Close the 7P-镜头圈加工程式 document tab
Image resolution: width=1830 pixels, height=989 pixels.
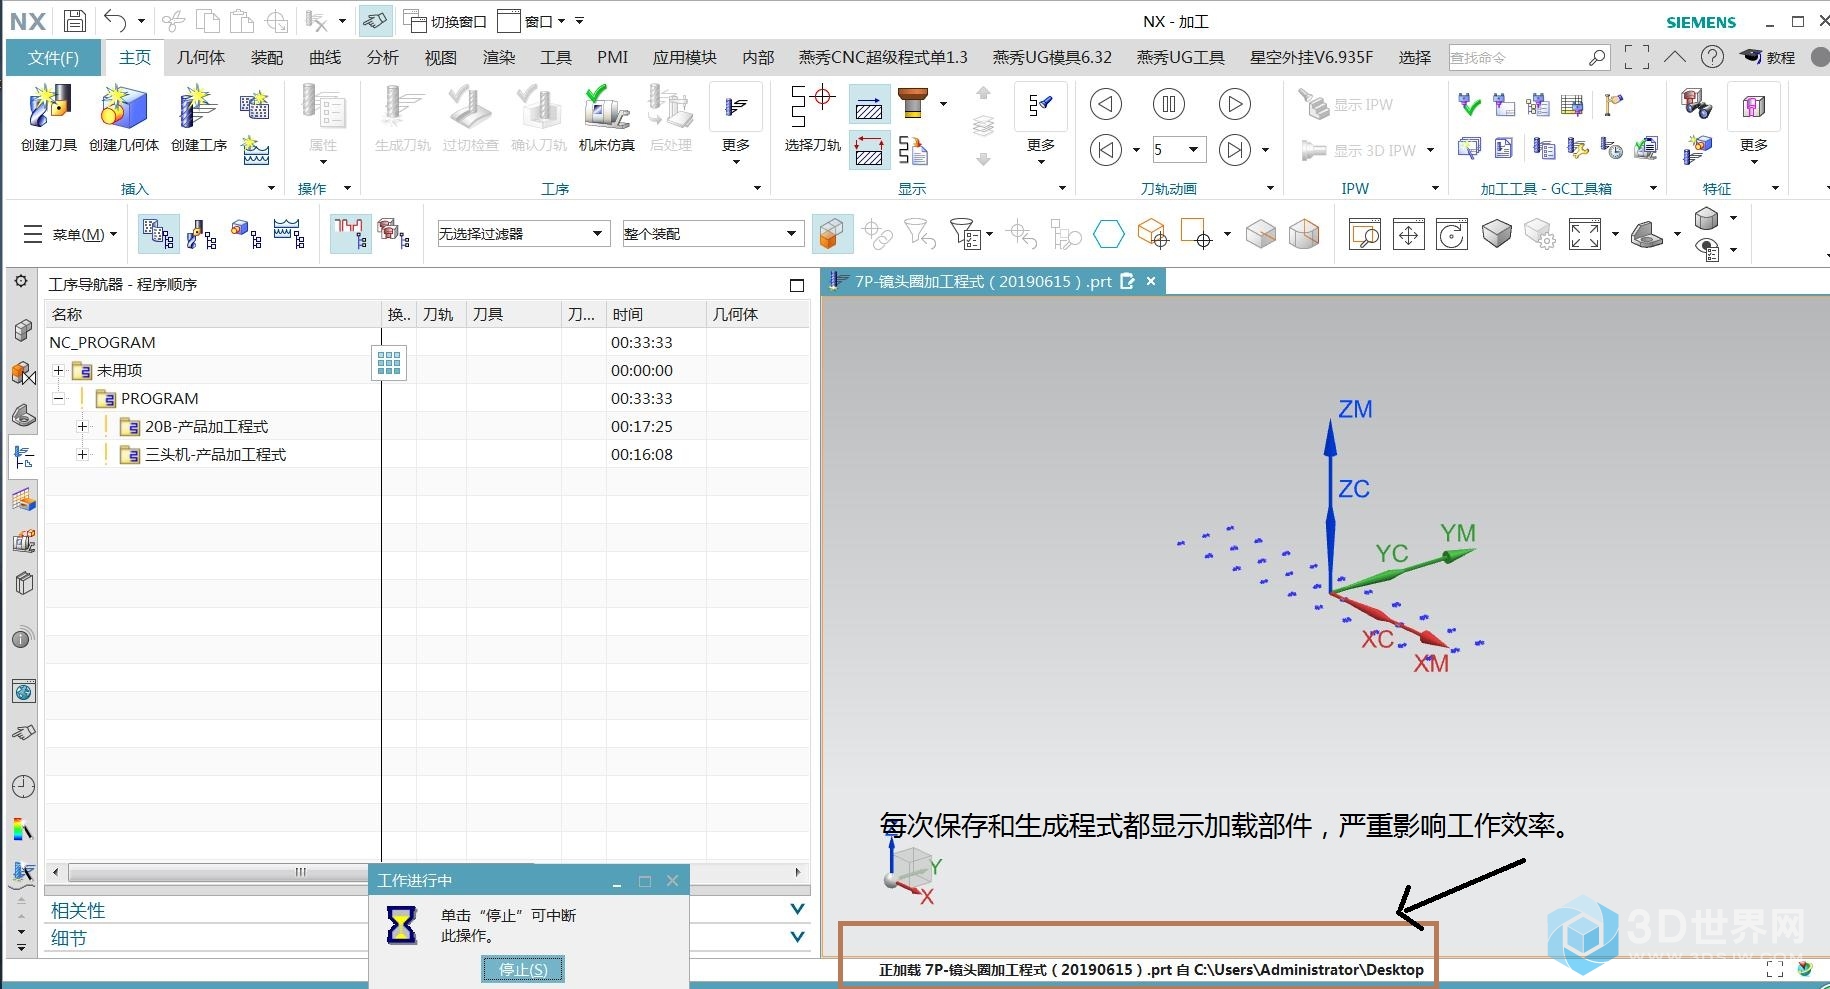[1151, 281]
